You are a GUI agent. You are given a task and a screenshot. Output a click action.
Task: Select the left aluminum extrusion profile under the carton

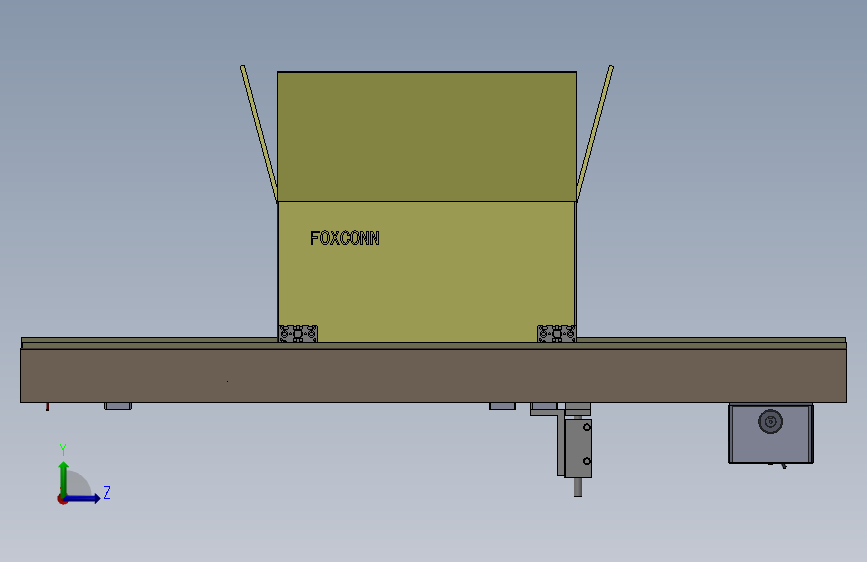pos(298,334)
